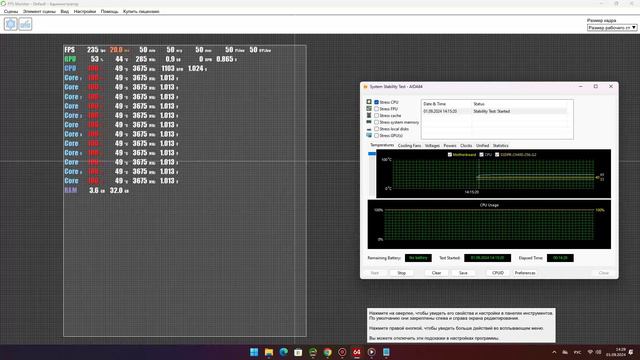Image resolution: width=640 pixels, height=360 pixels.
Task: Open Google Chrome from the taskbar
Action: point(327,352)
